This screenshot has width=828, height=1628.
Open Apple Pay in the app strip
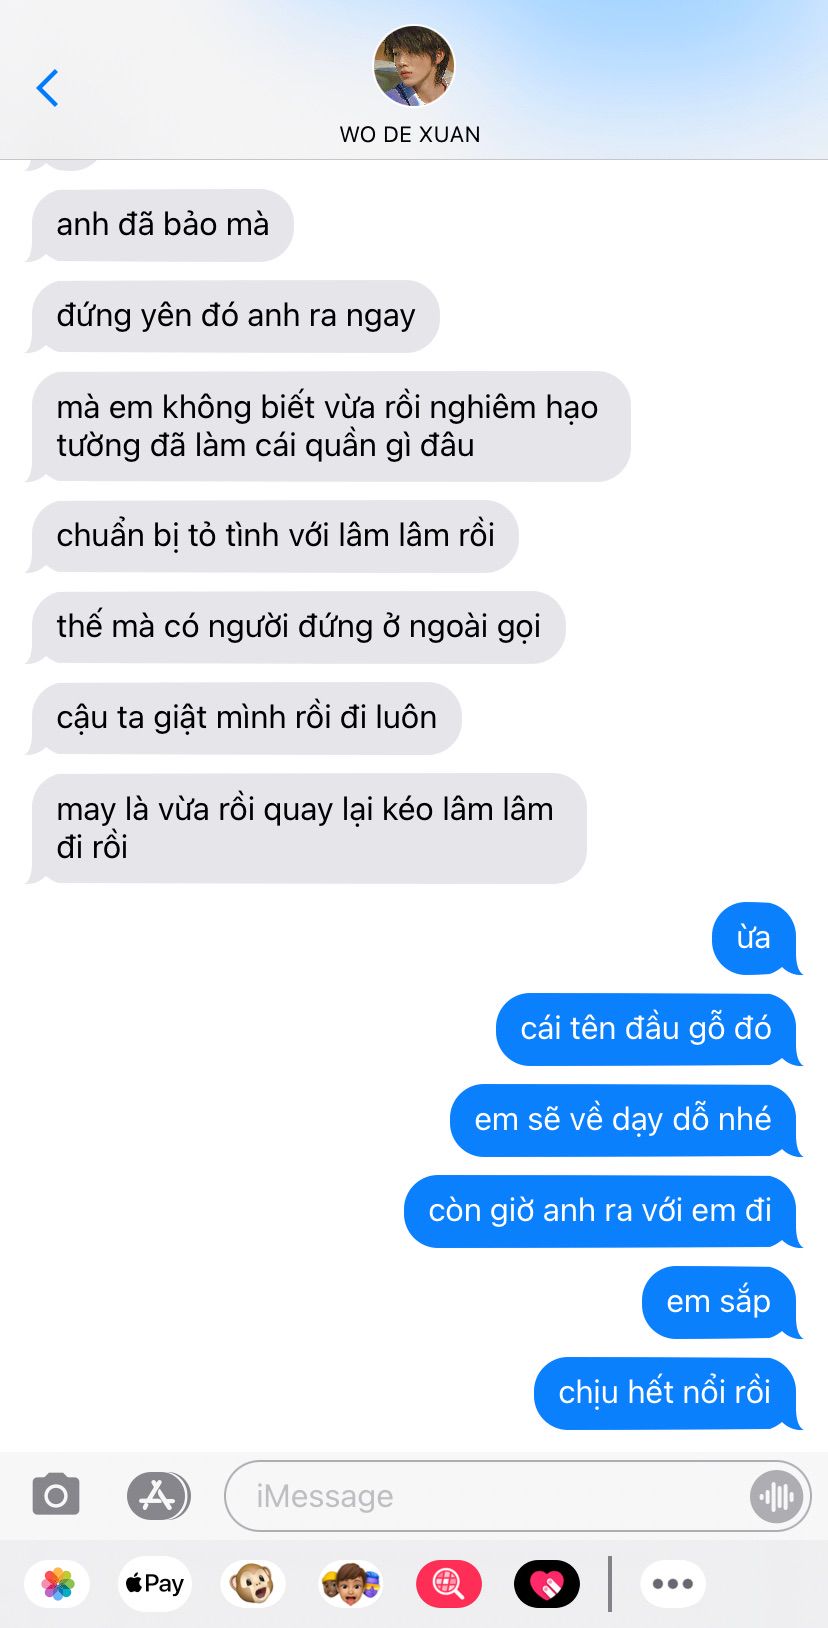pyautogui.click(x=154, y=1584)
